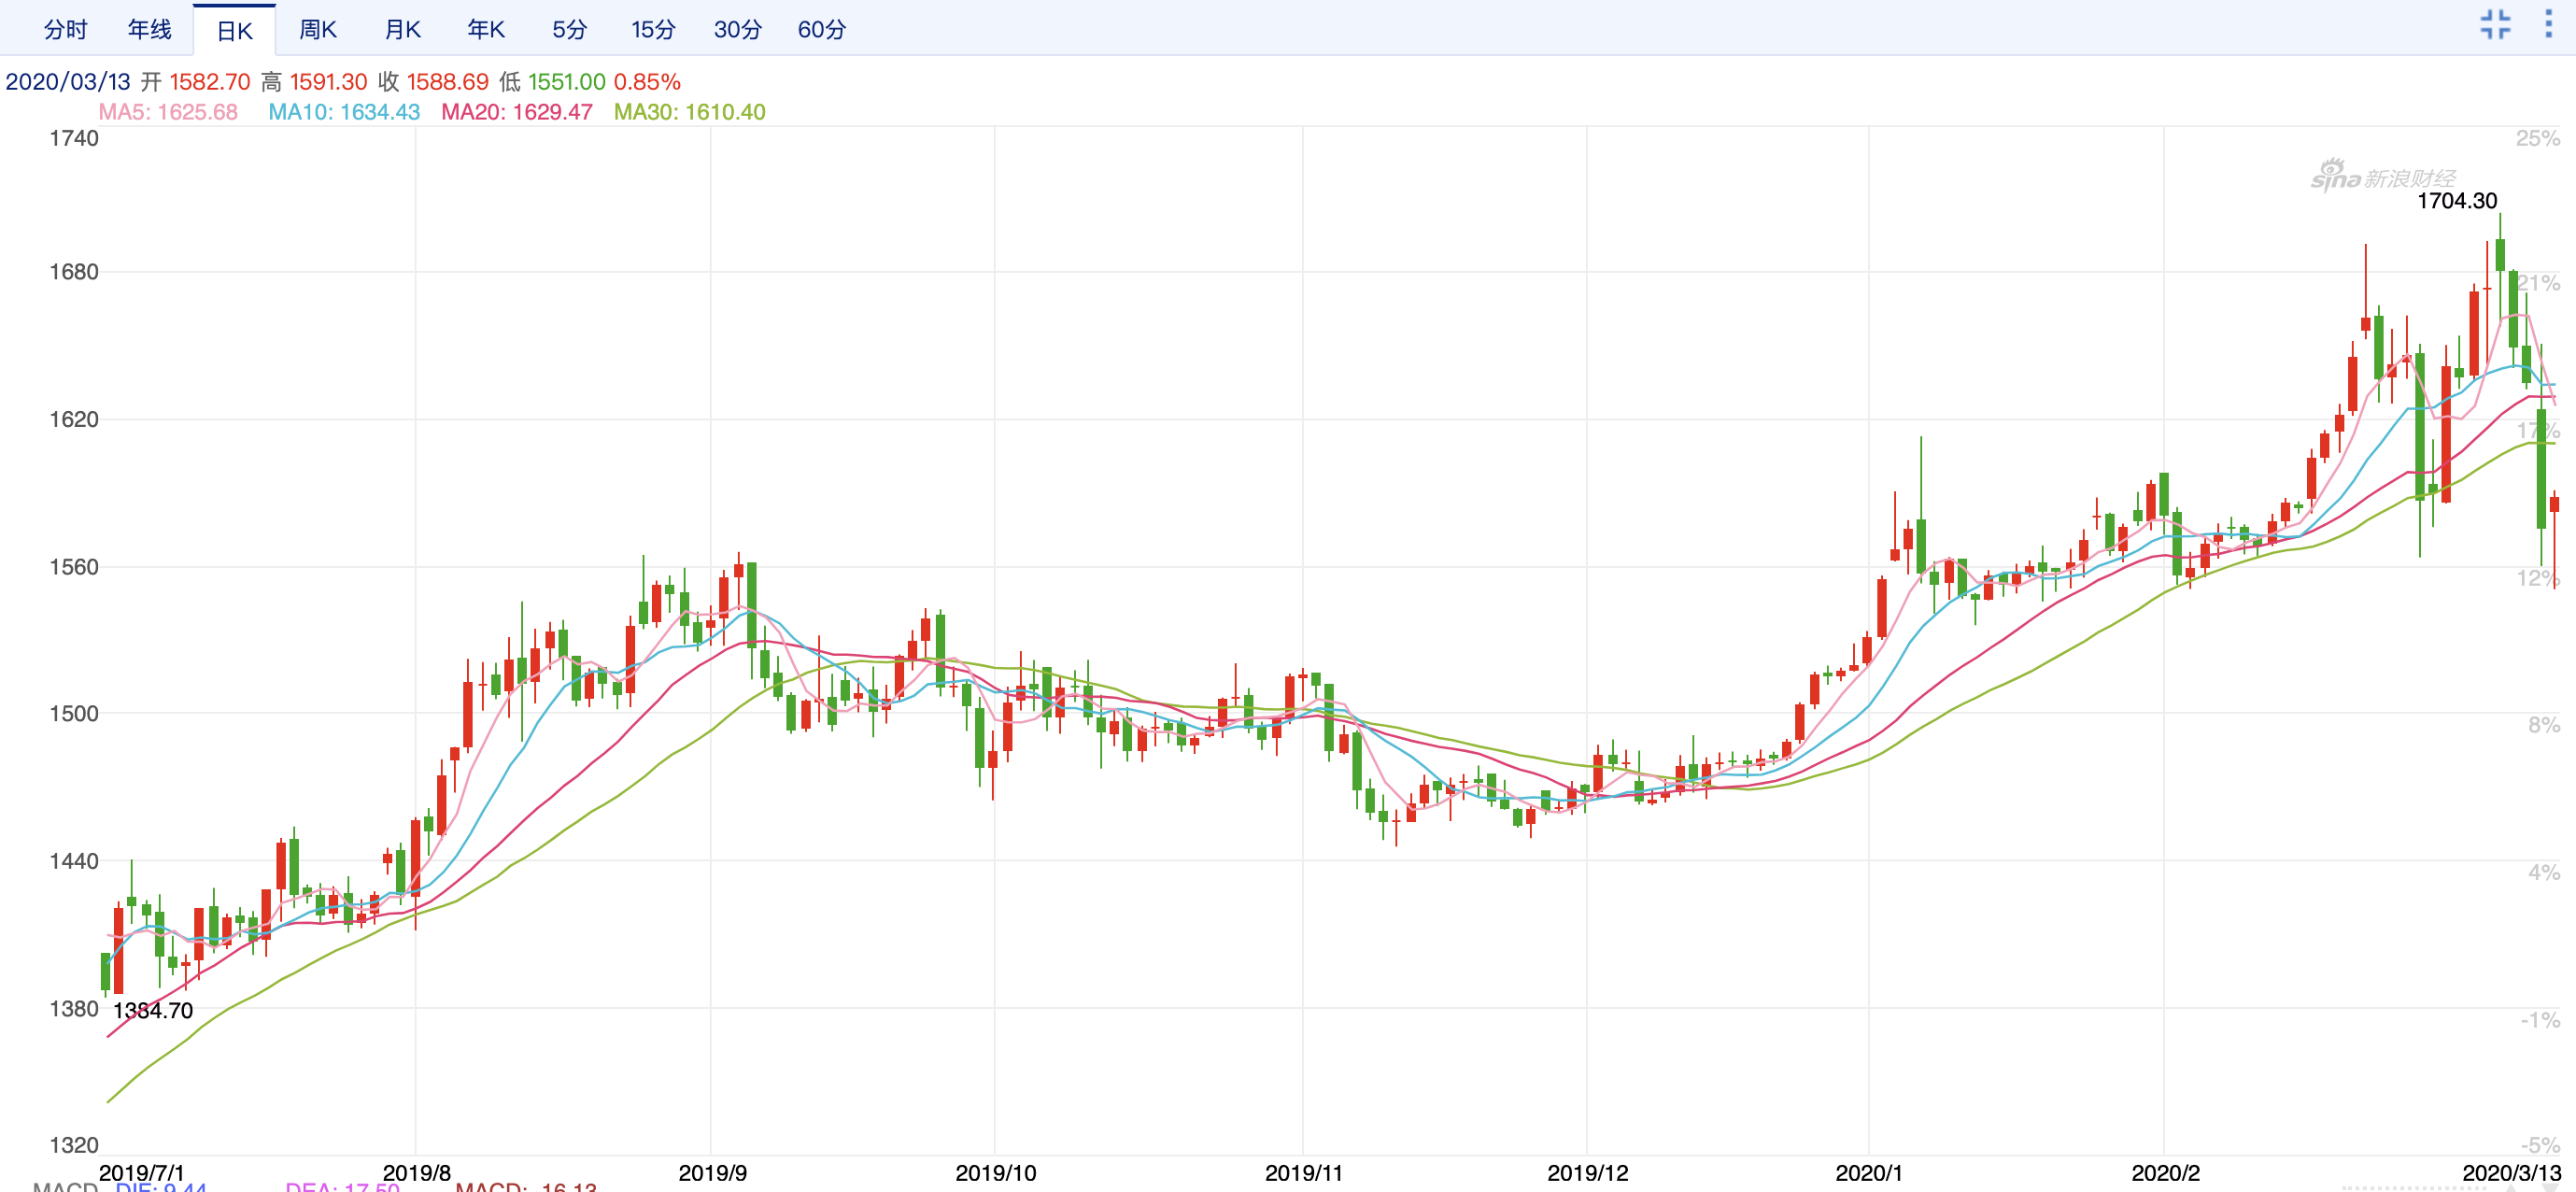Click the 2019/10 date axis label
Image resolution: width=2576 pixels, height=1192 pixels.
pos(996,1173)
